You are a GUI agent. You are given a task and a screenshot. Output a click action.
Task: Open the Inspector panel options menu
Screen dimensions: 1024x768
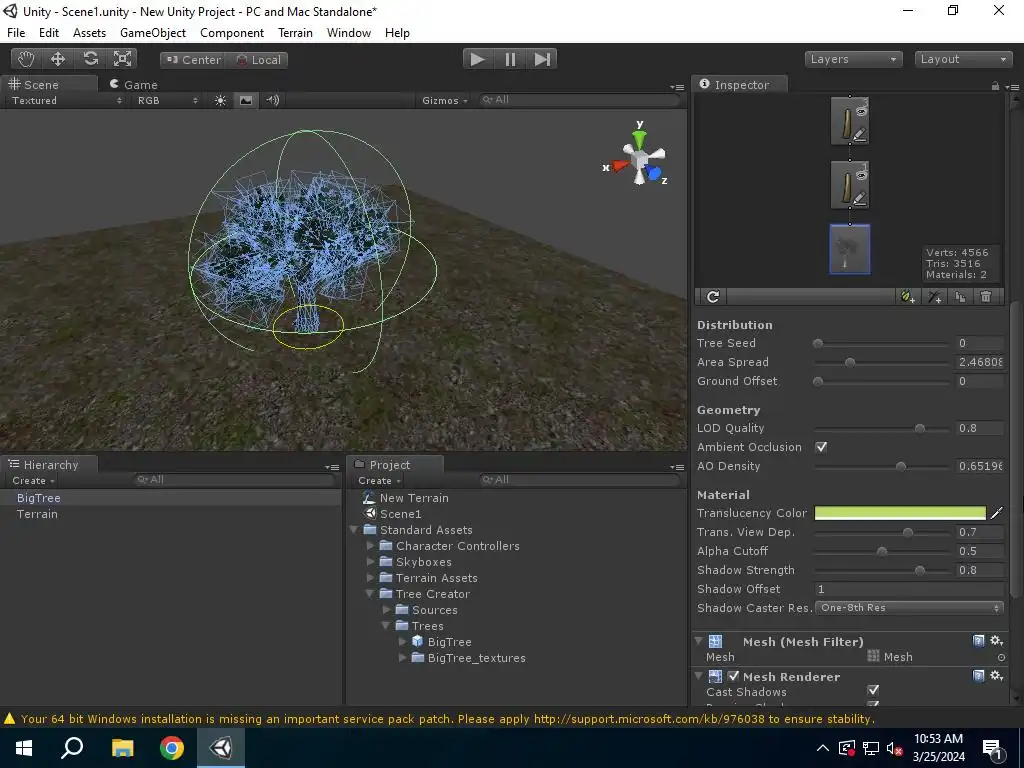click(x=1012, y=87)
